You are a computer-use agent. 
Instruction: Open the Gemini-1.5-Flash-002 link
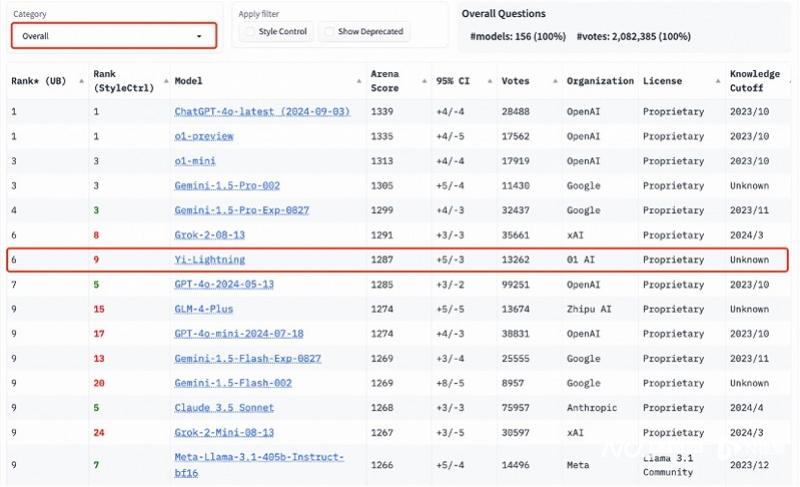pos(233,383)
